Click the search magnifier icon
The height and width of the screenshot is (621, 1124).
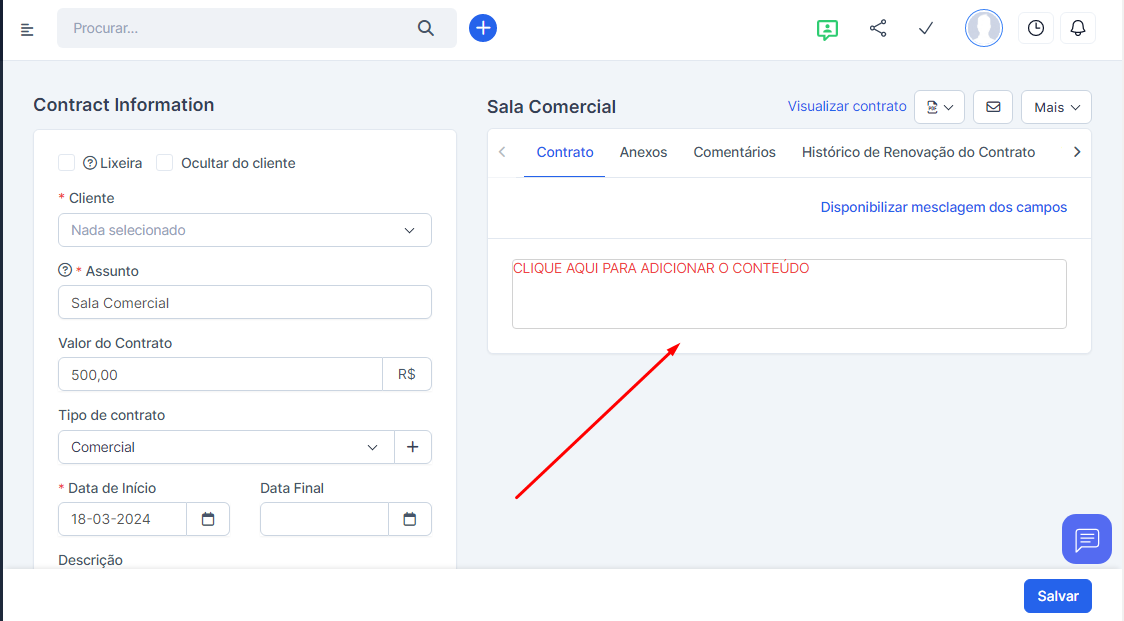tap(426, 28)
